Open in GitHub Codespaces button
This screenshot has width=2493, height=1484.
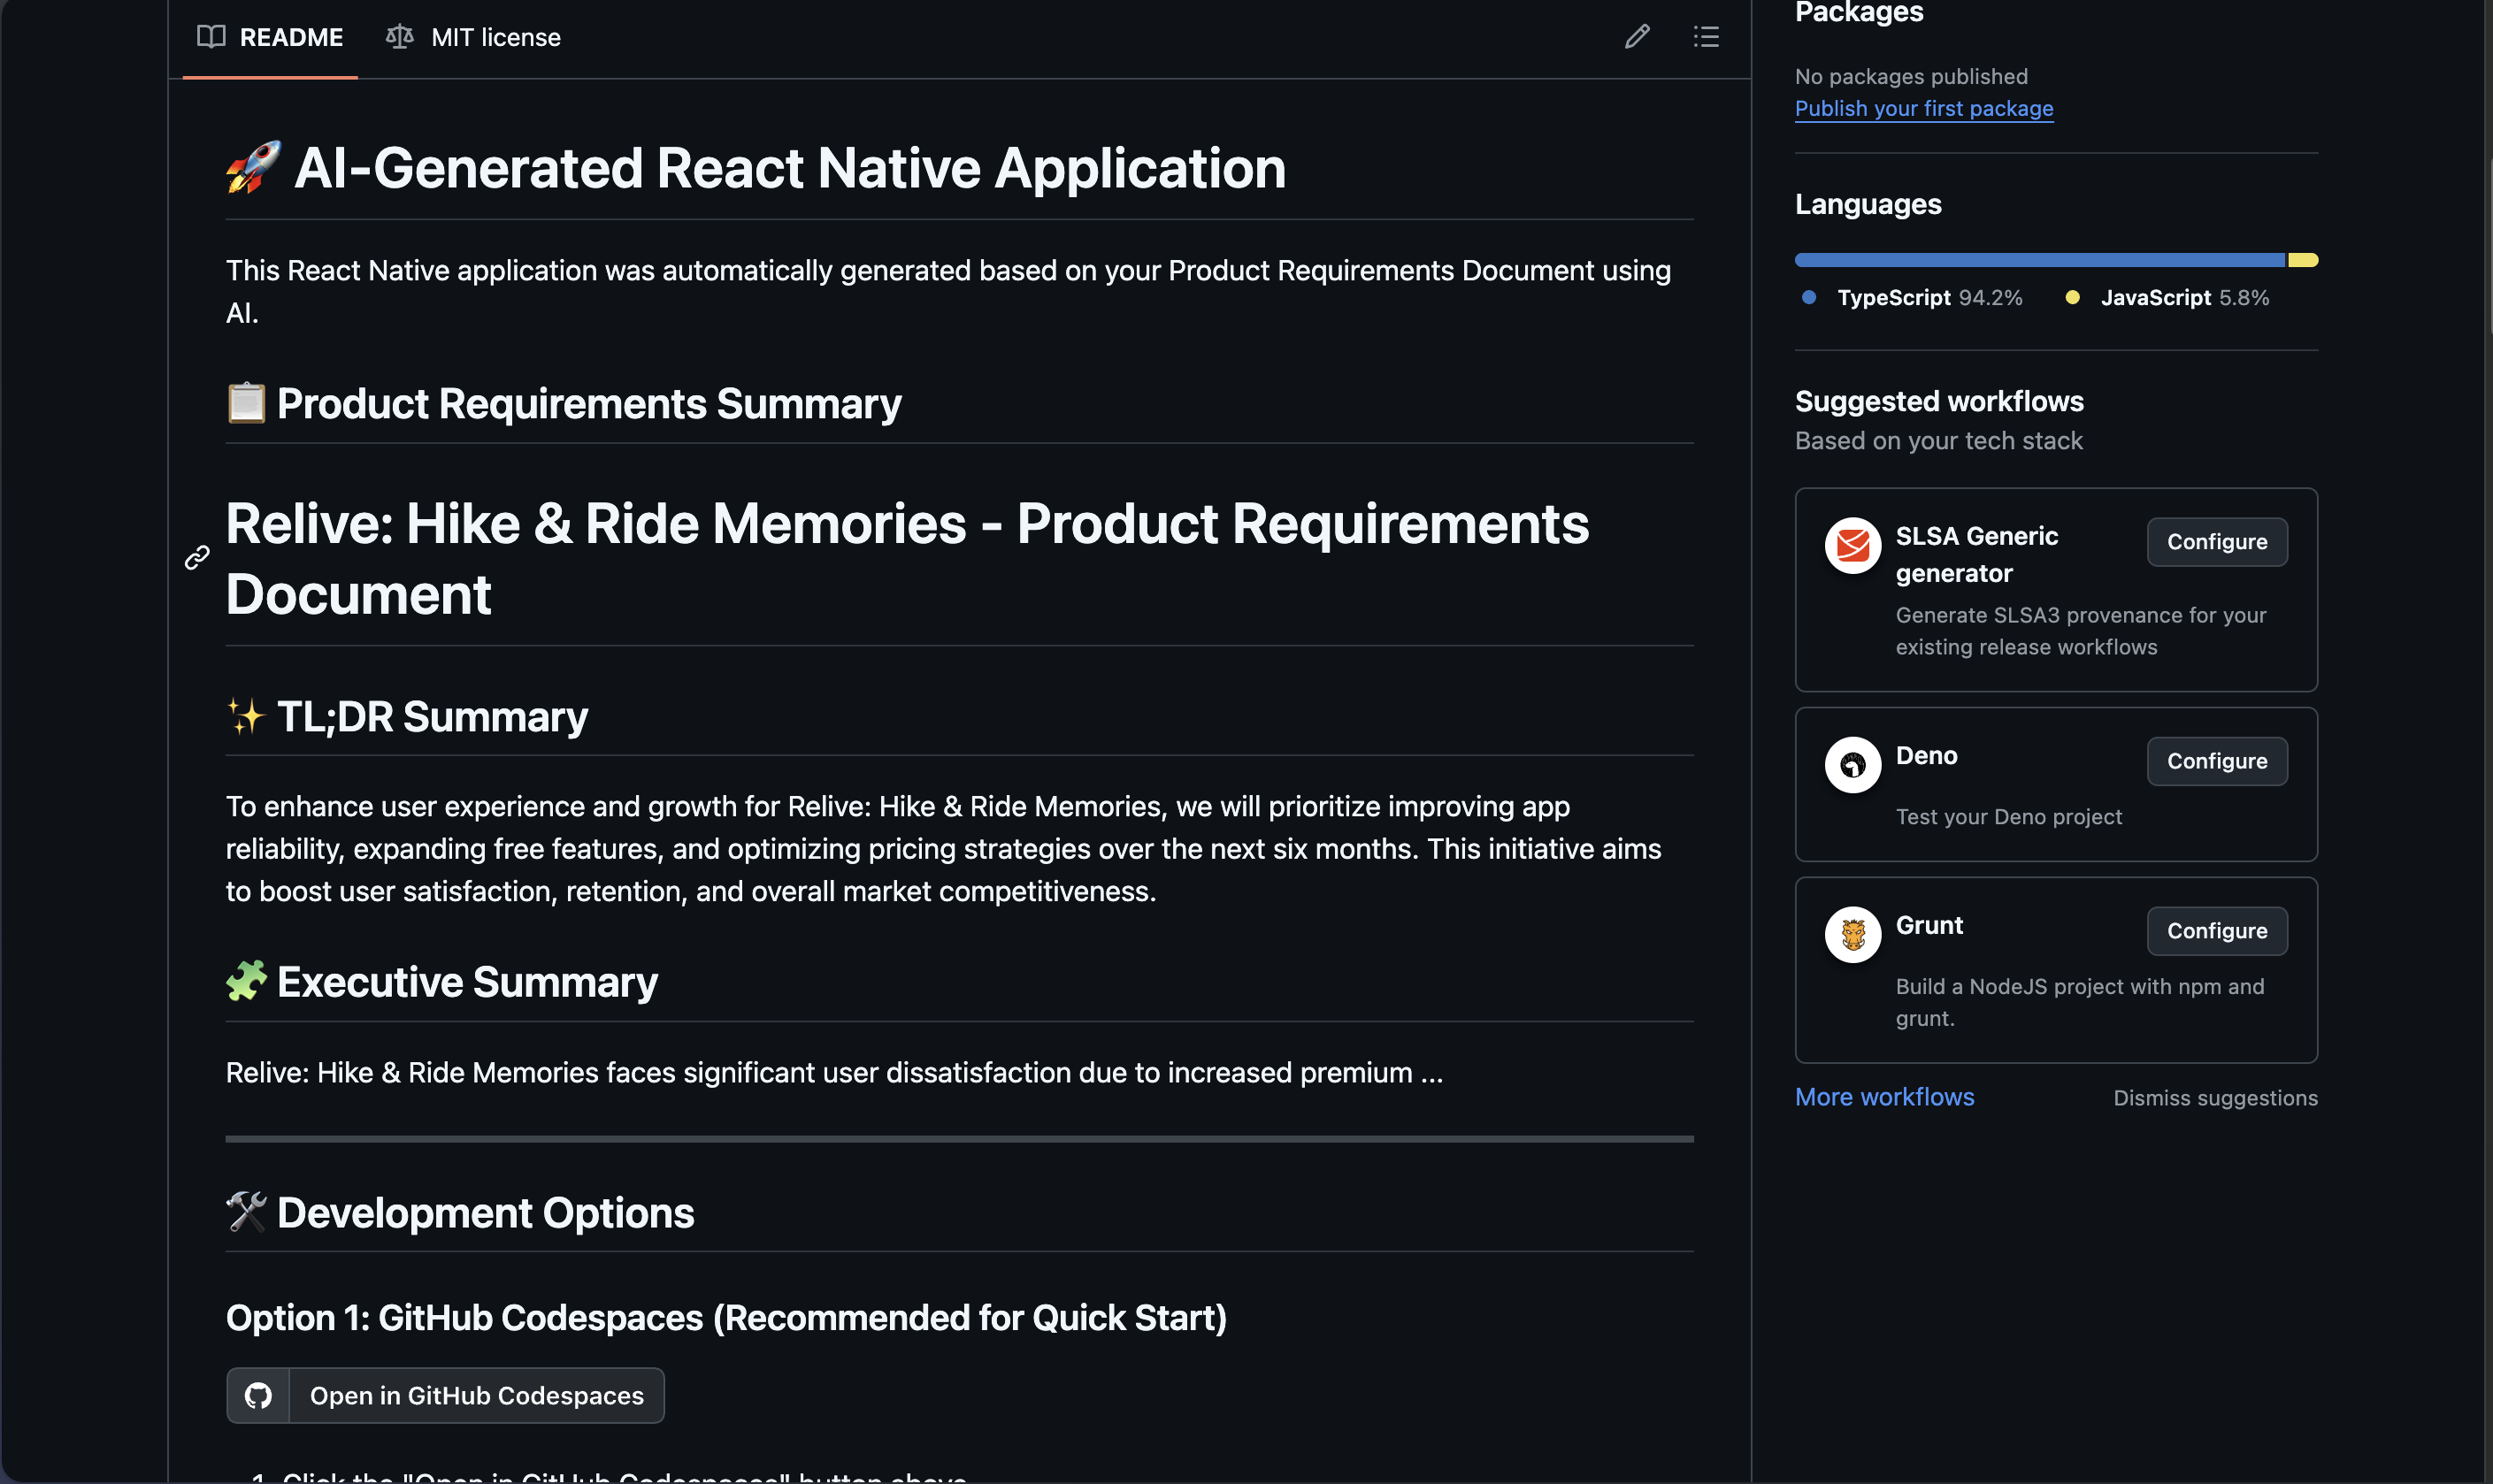pyautogui.click(x=476, y=1395)
